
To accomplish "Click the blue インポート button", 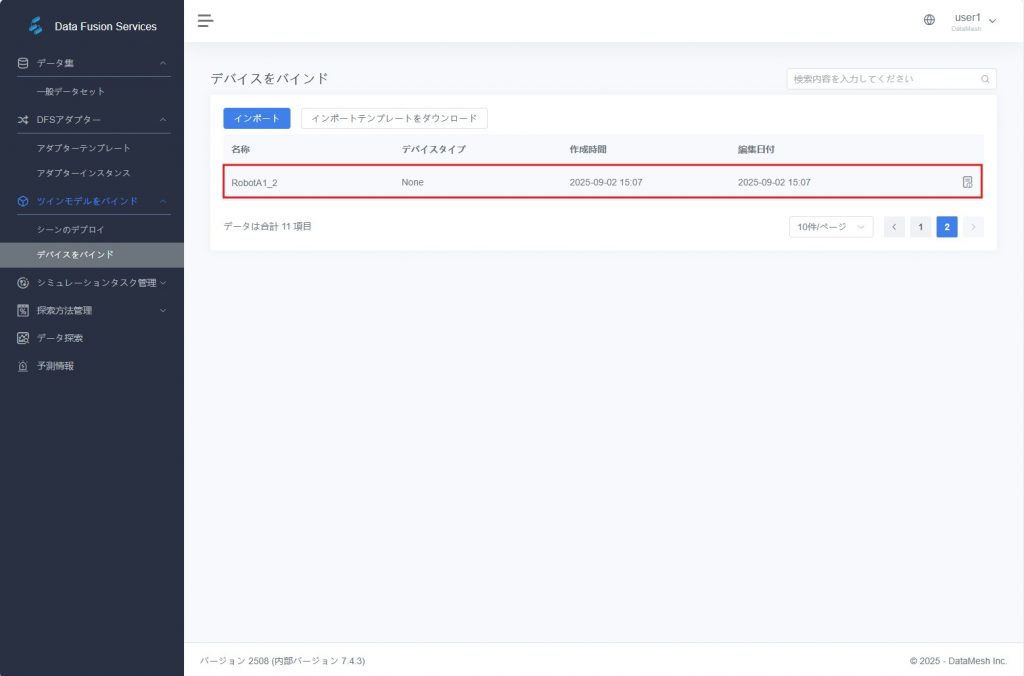I will 256,118.
